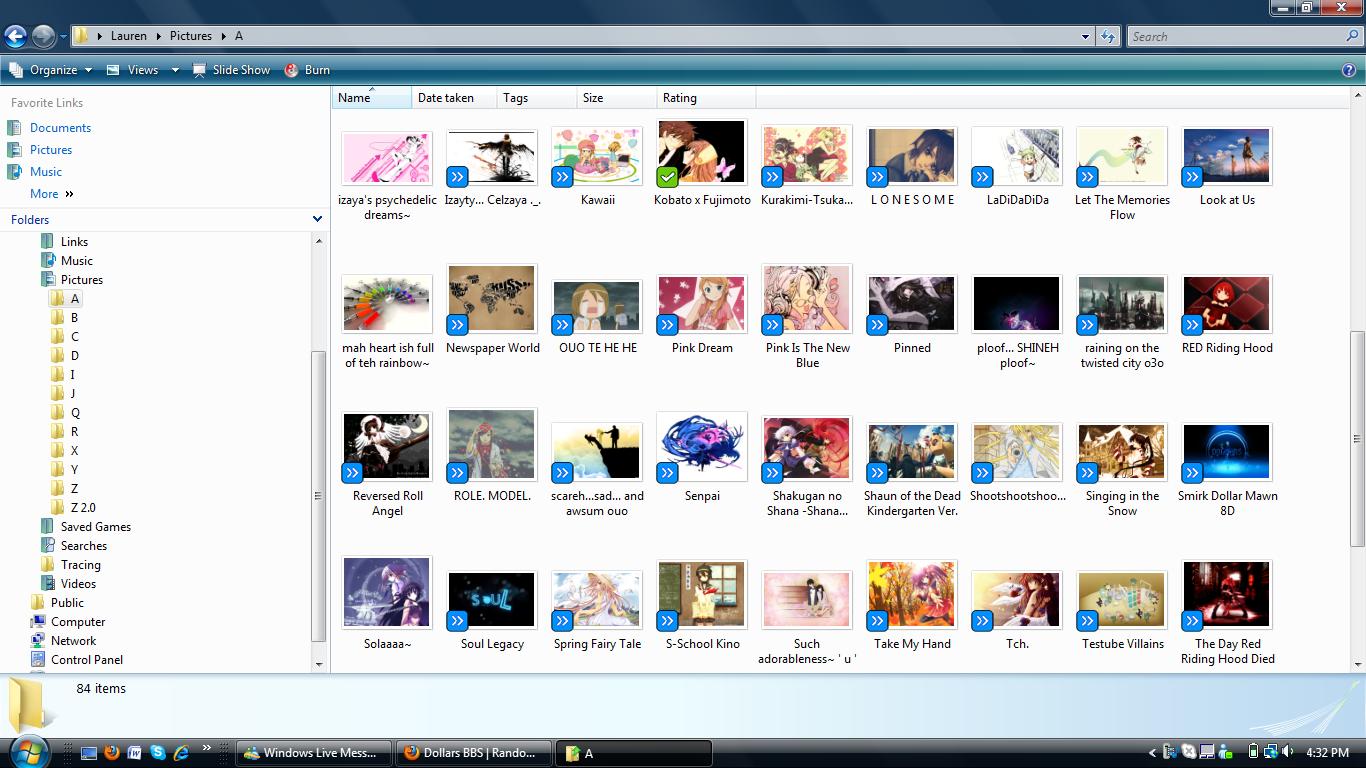Select Saved Games in folder tree
The image size is (1366, 768).
click(x=95, y=527)
